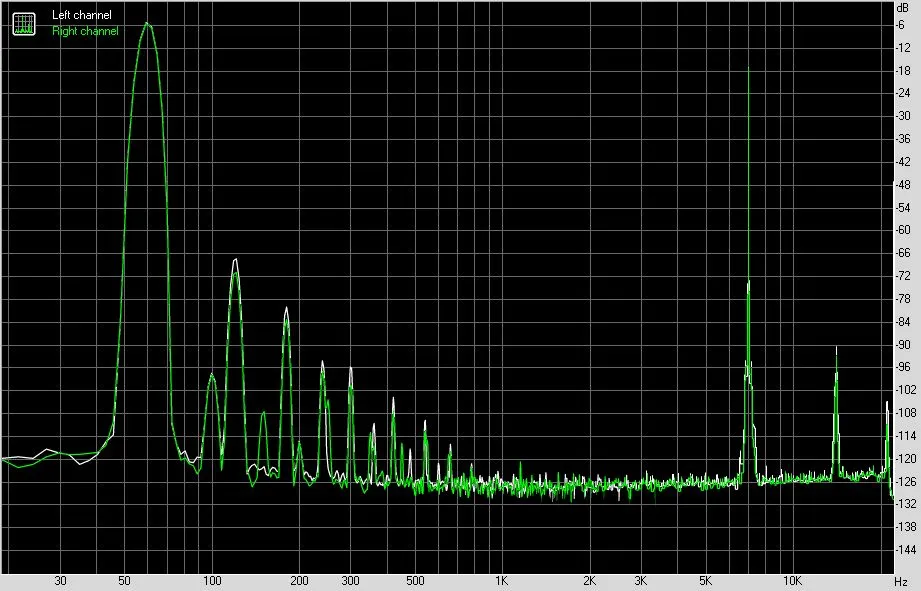The height and width of the screenshot is (591, 921).
Task: Click the 100 Hz frequency axis label
Action: click(212, 581)
